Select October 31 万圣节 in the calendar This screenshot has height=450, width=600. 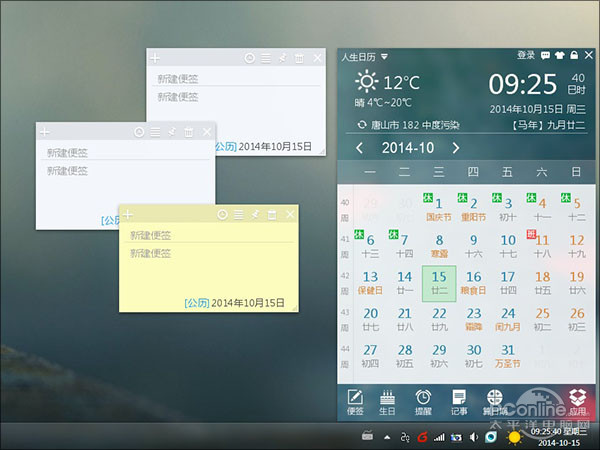(508, 356)
